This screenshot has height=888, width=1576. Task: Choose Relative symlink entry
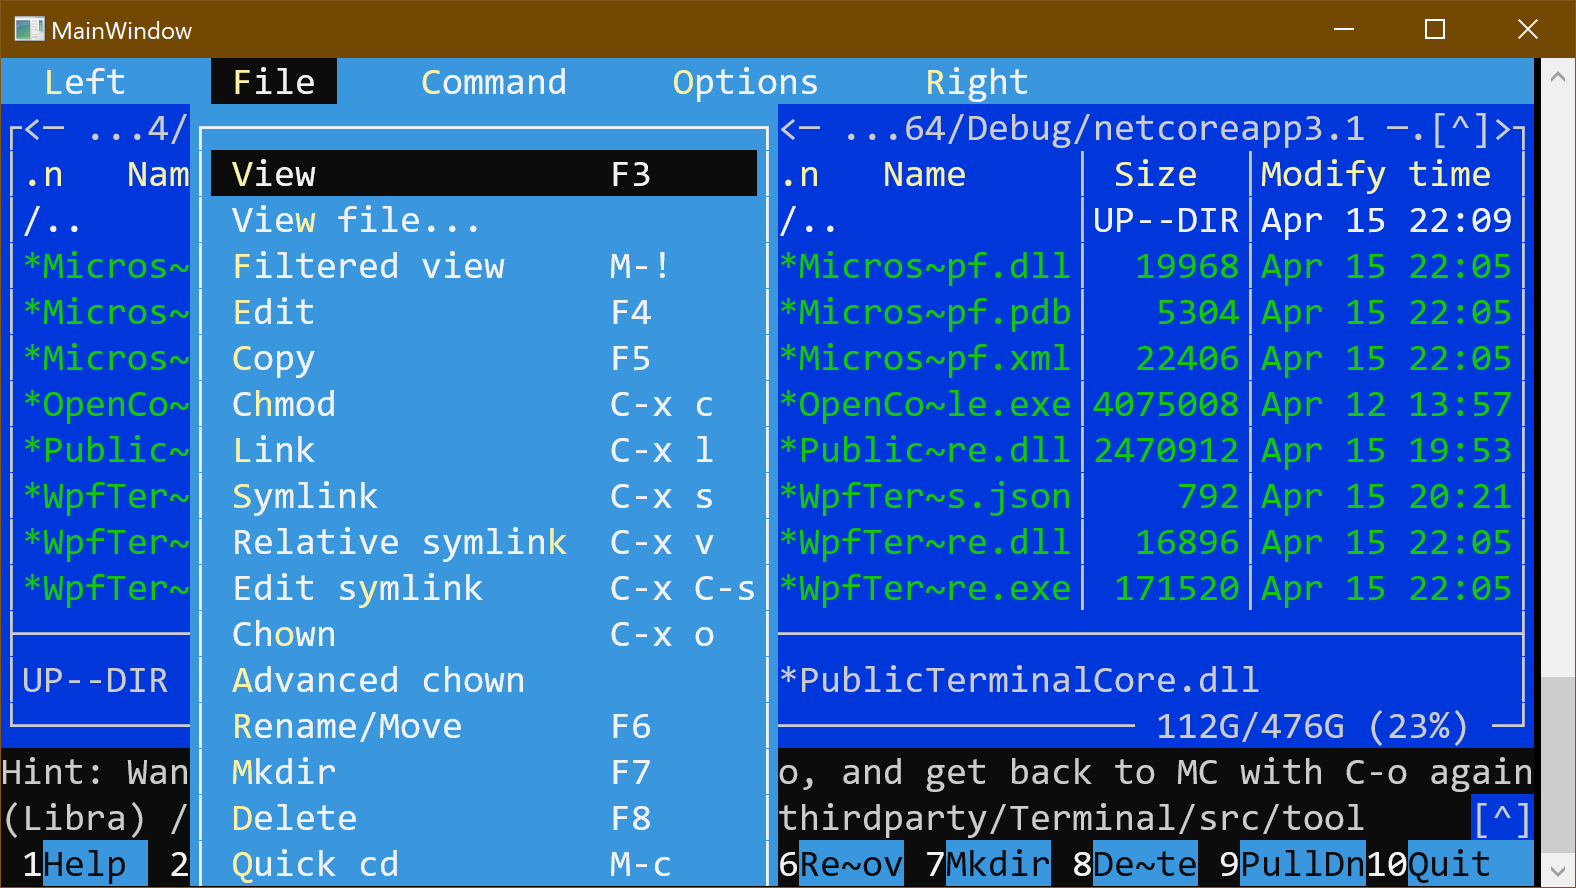pyautogui.click(x=484, y=541)
